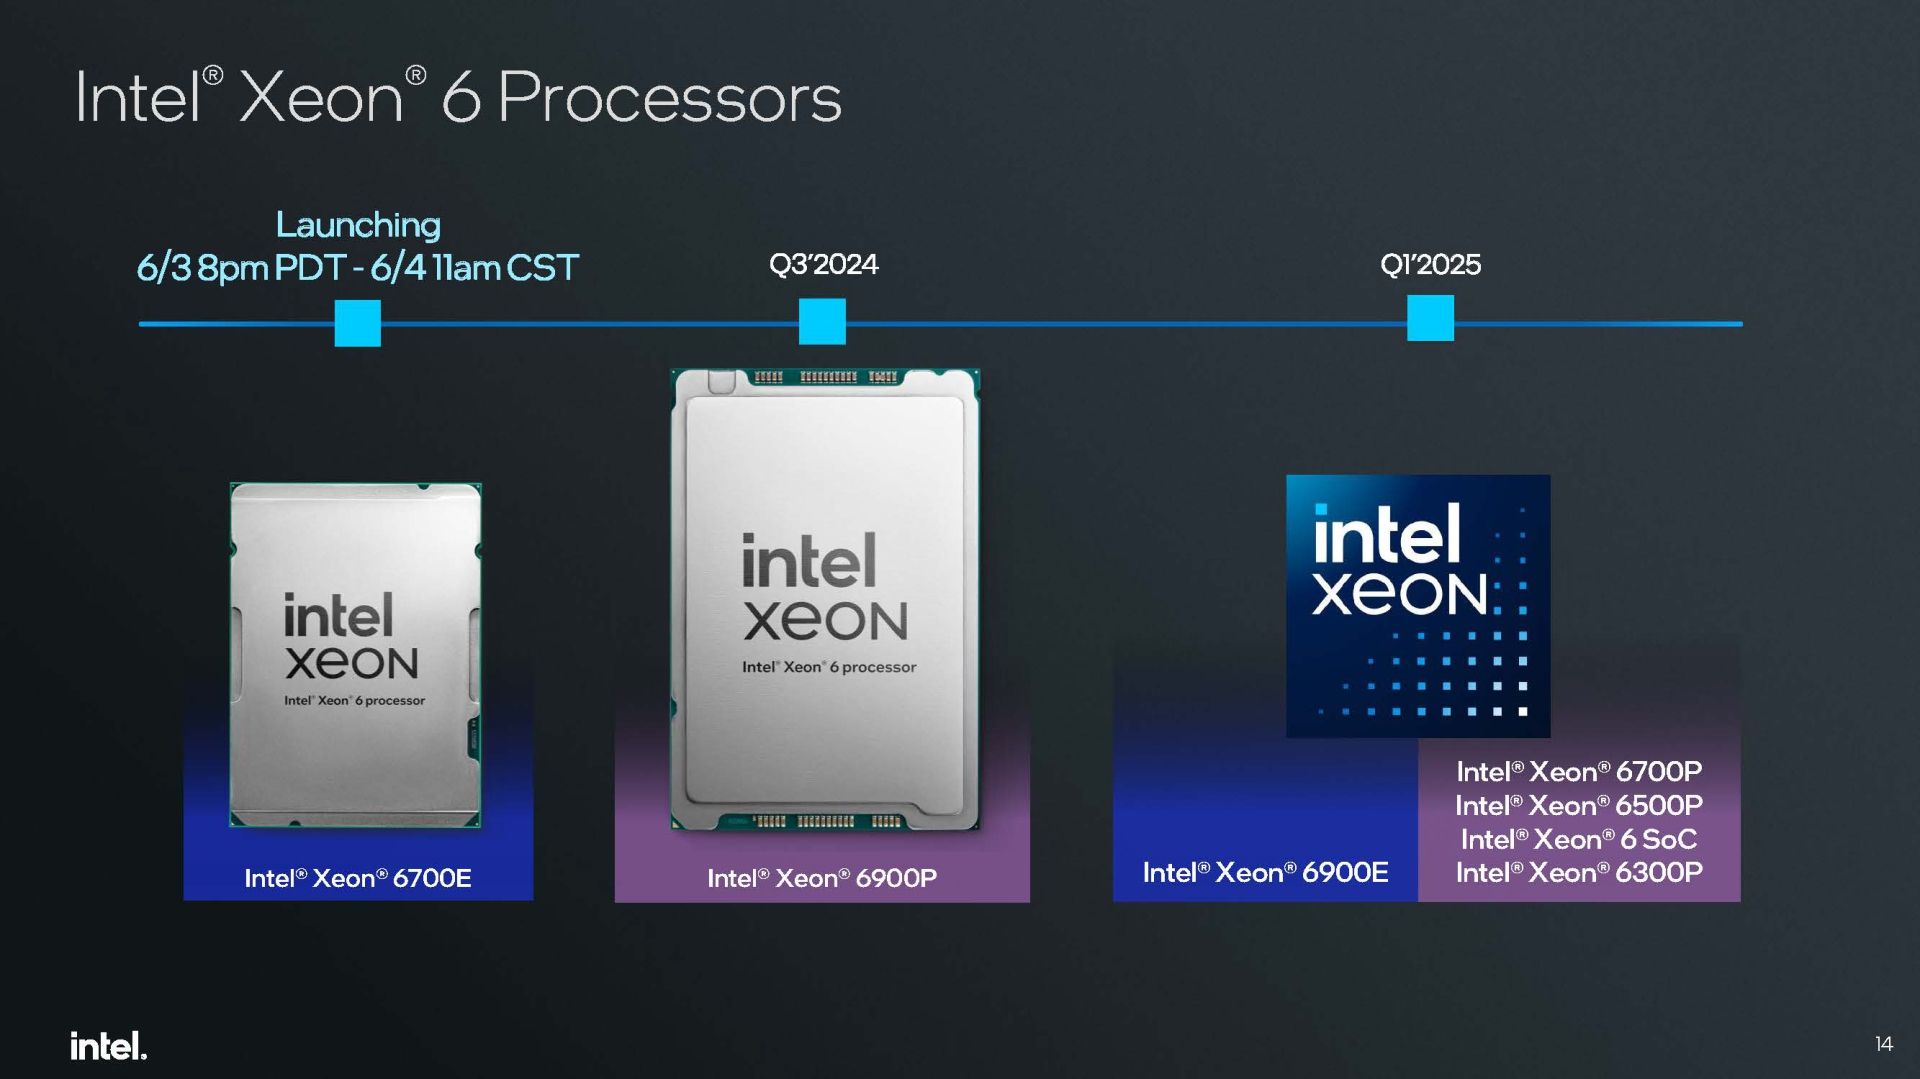Viewport: 1920px width, 1079px height.
Task: Click the Intel Xeon 6900P label
Action: click(x=822, y=878)
